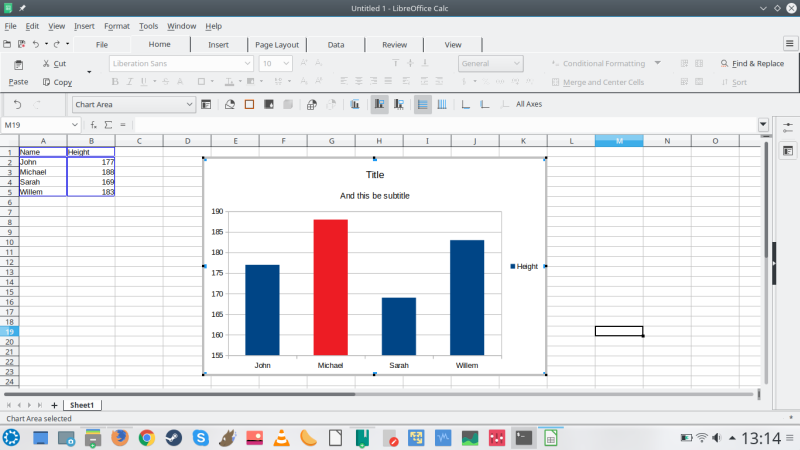Toggle vertical grid lines

click(x=442, y=104)
